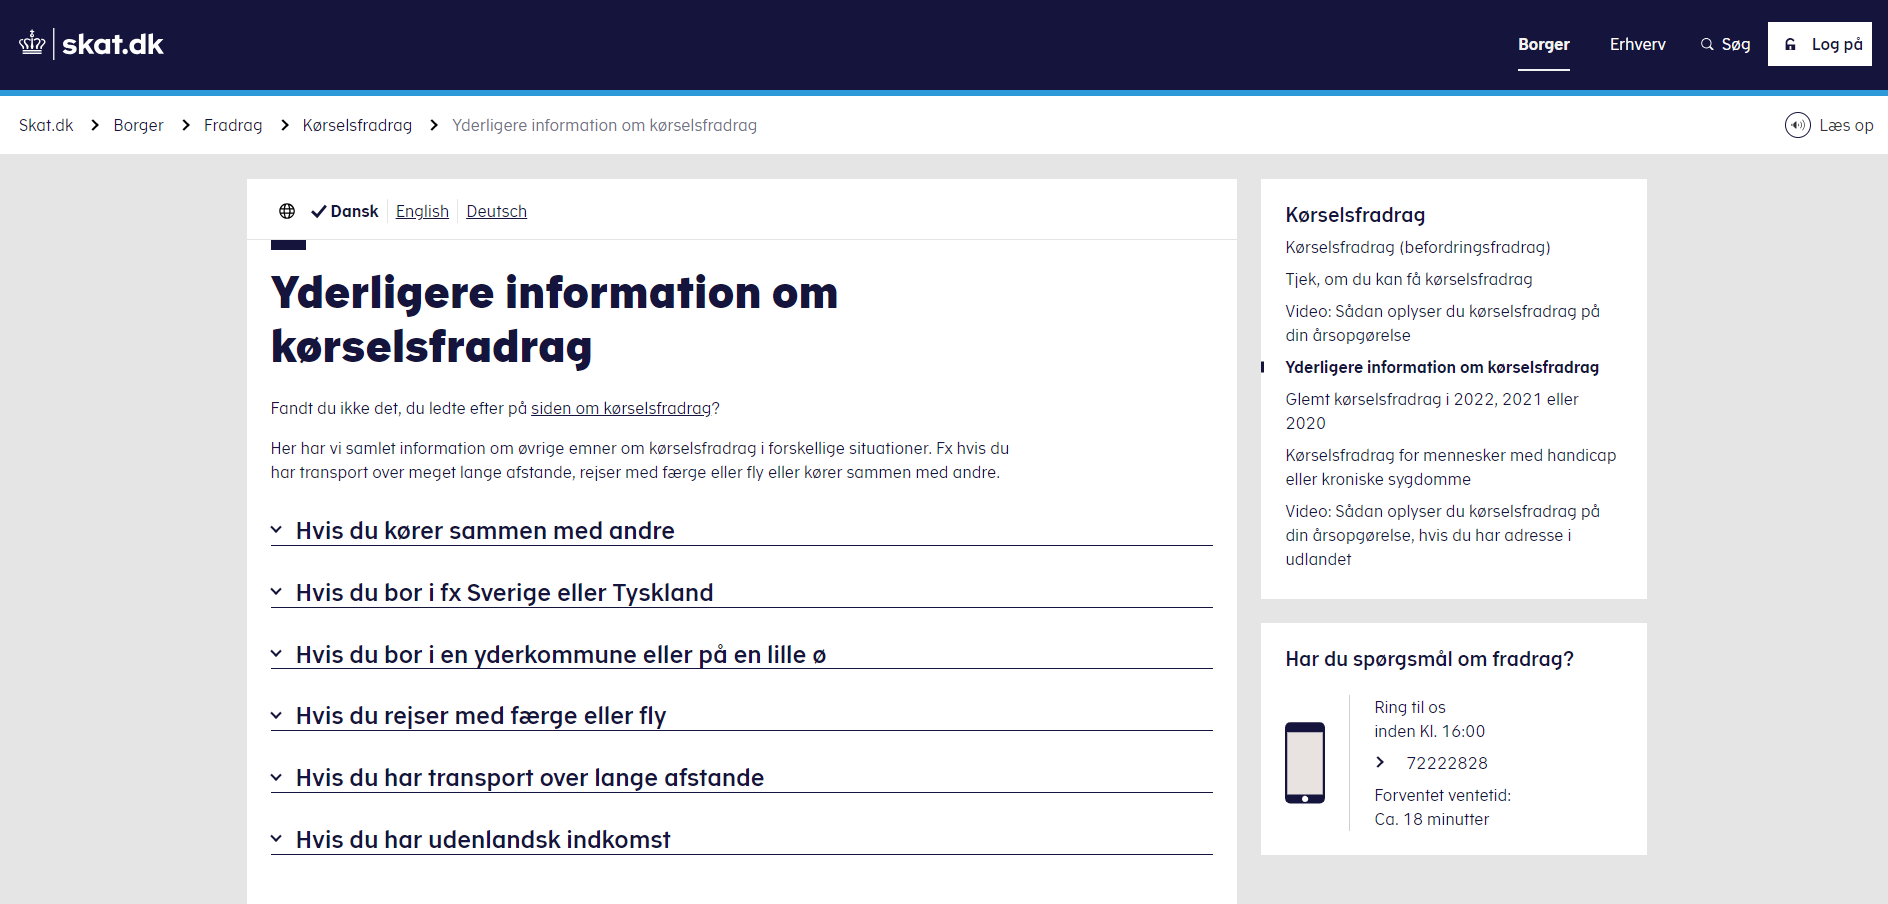Click the royal crown logo icon

[32, 43]
